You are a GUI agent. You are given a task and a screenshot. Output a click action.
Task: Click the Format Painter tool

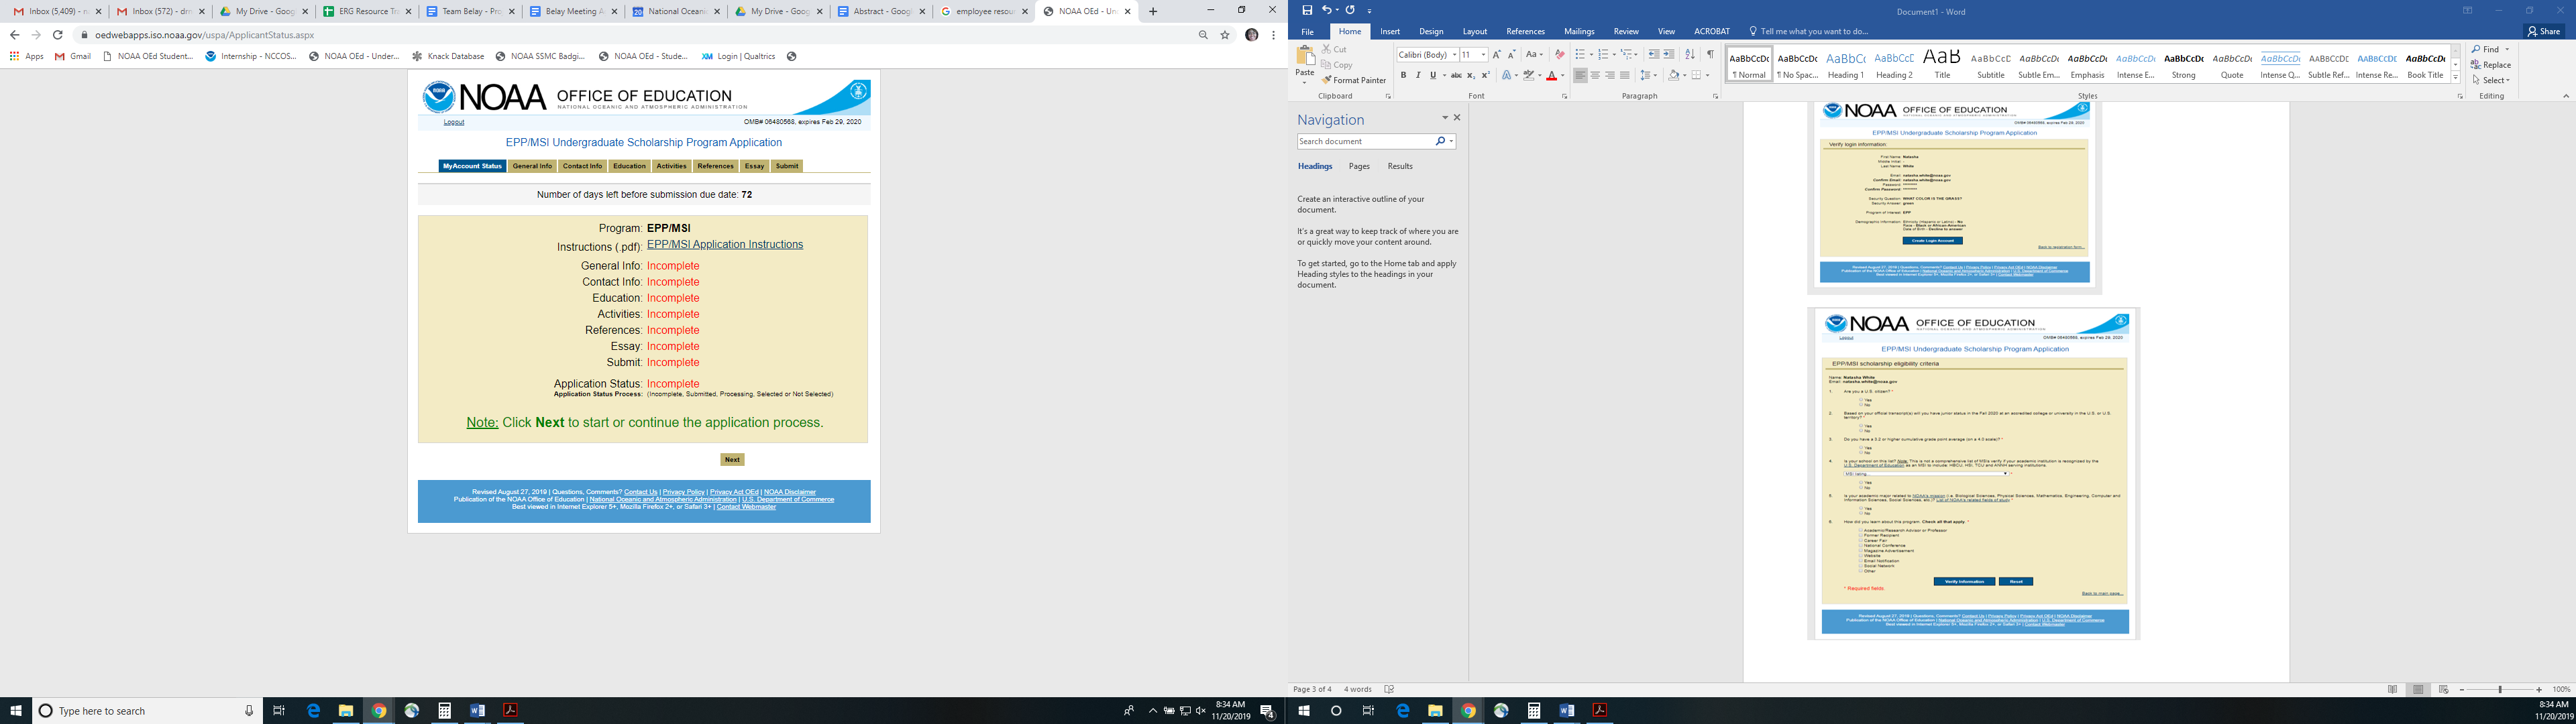1354,80
